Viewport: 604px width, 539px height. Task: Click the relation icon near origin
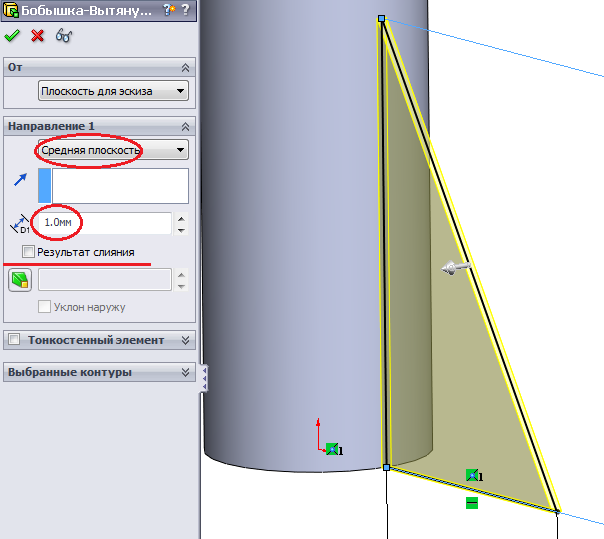[x=332, y=449]
